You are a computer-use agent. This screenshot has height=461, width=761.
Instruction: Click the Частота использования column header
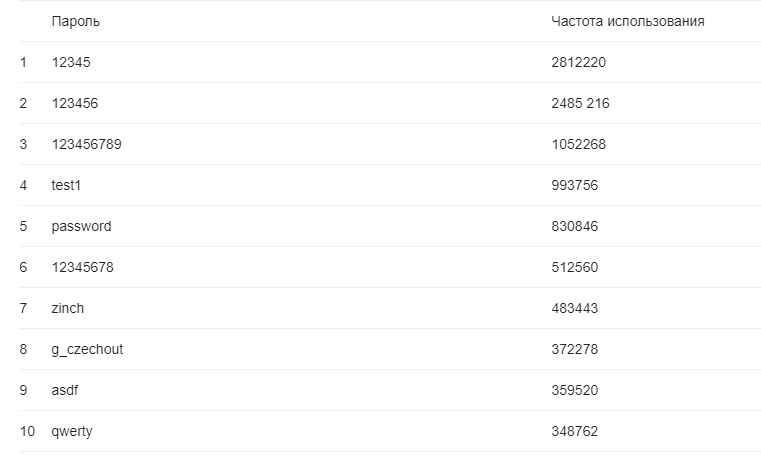(x=628, y=21)
